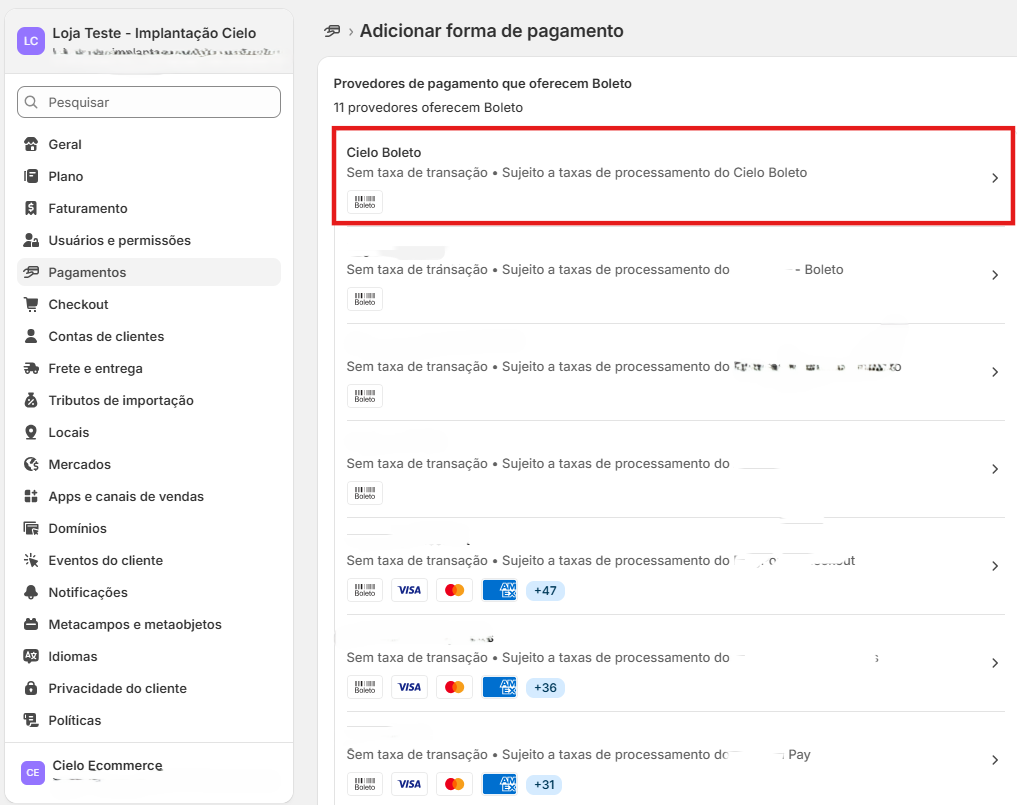Click the LC store avatar
The height and width of the screenshot is (805, 1017).
point(31,41)
